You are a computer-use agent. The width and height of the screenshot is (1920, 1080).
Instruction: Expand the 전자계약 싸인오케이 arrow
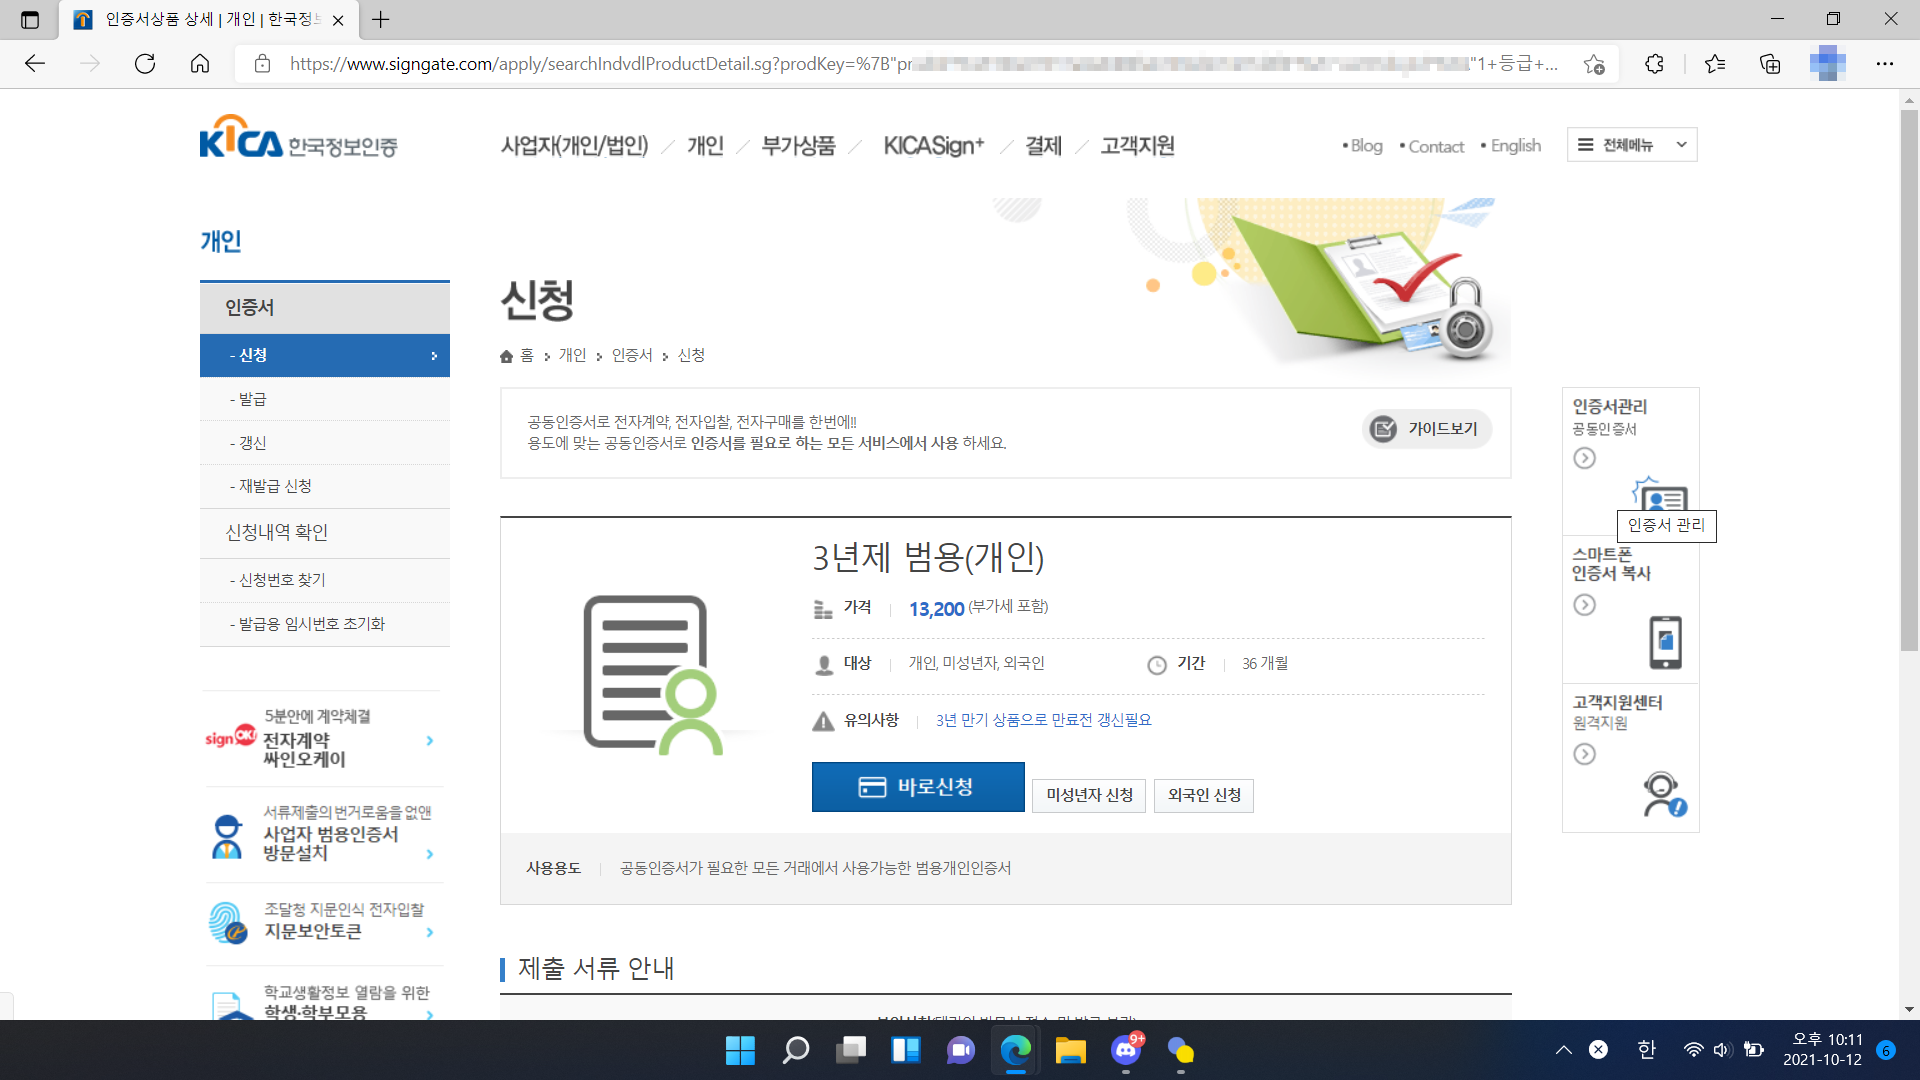430,741
